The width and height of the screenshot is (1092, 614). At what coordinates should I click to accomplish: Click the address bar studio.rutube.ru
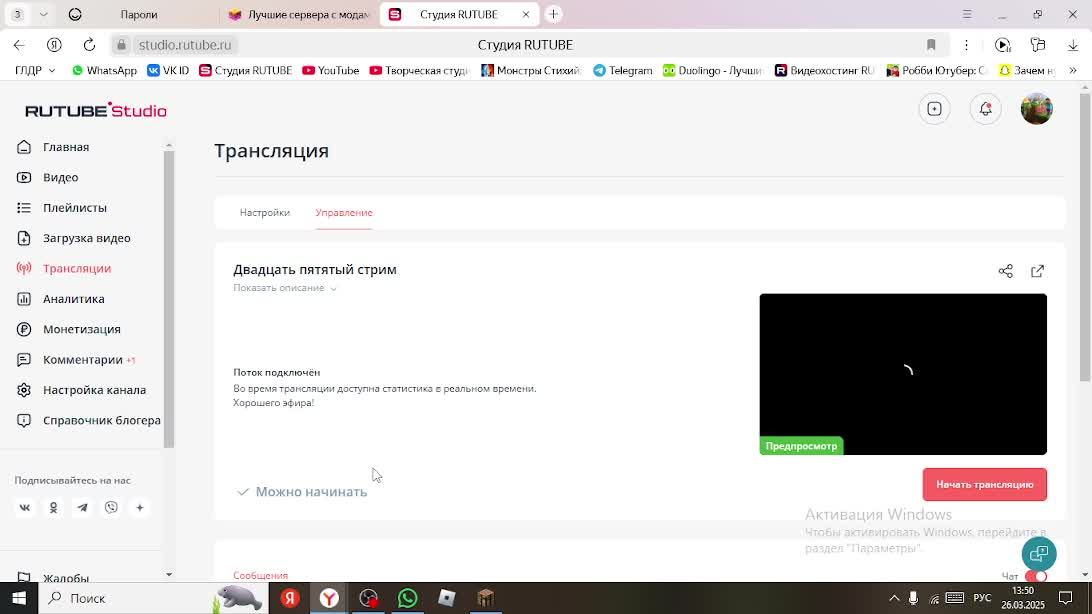(x=185, y=45)
